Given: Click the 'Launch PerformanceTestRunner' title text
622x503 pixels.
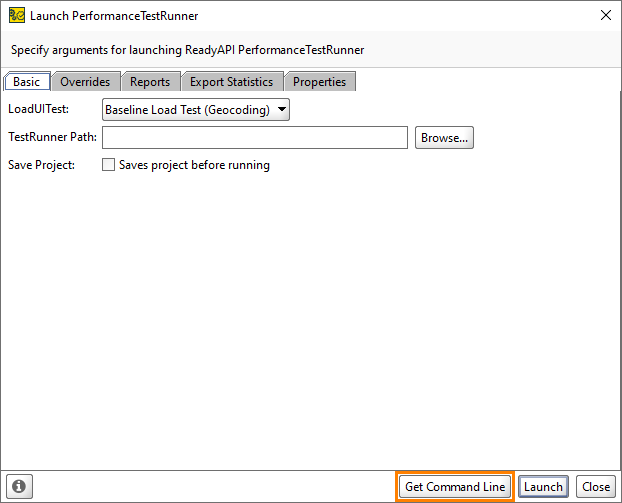Looking at the screenshot, I should [x=114, y=16].
